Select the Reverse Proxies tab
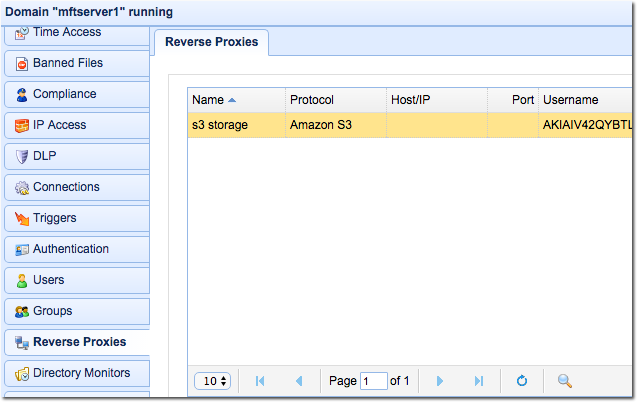Viewport: 637px width, 402px height. coord(211,42)
